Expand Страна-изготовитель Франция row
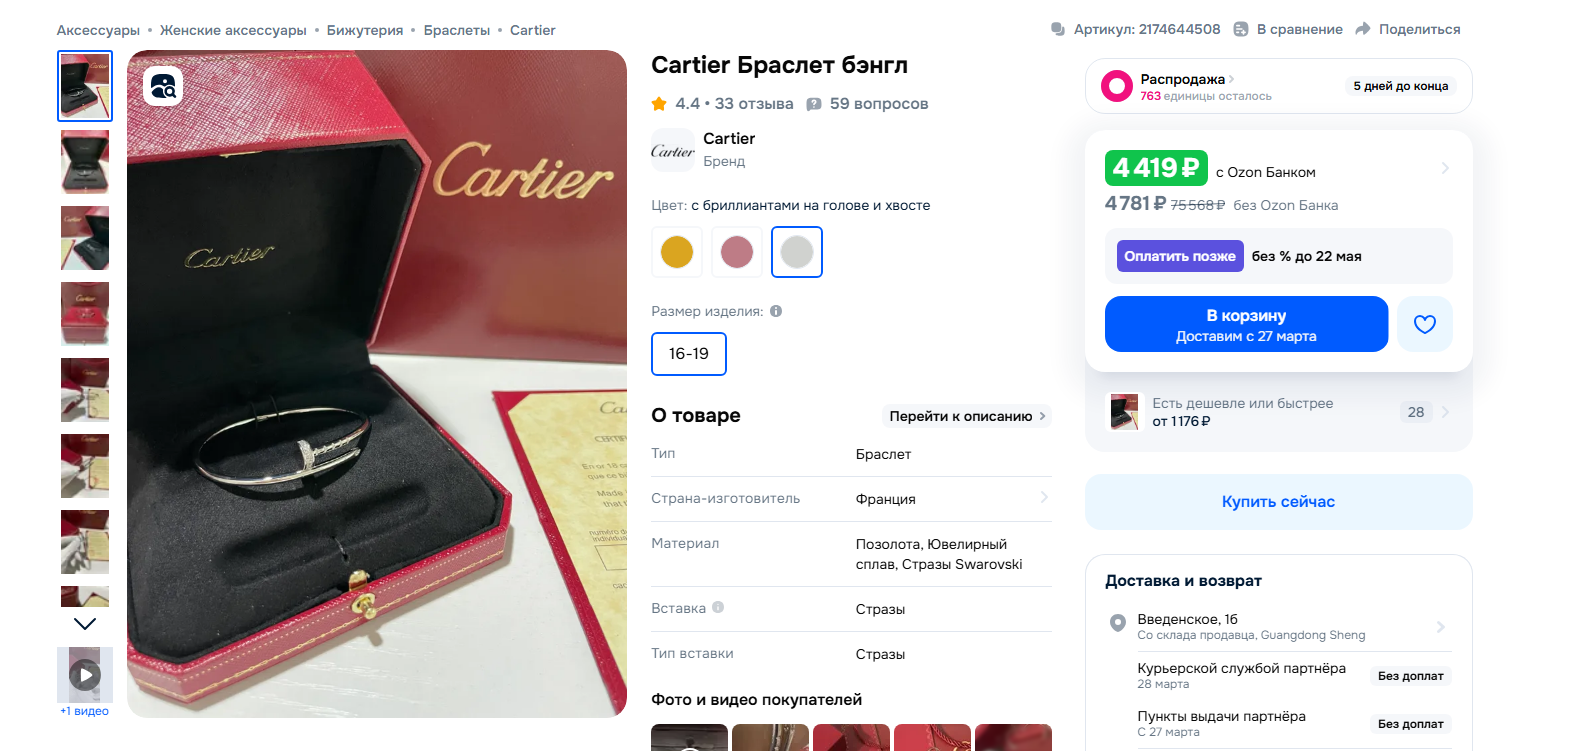1575x751 pixels. (x=851, y=499)
